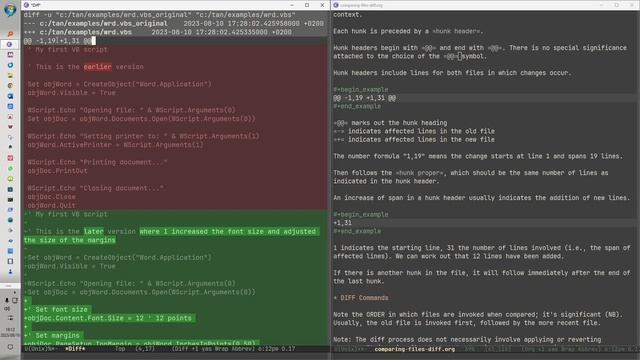Click the 'Top' position indicator in mode line

pyautogui.click(x=120, y=349)
